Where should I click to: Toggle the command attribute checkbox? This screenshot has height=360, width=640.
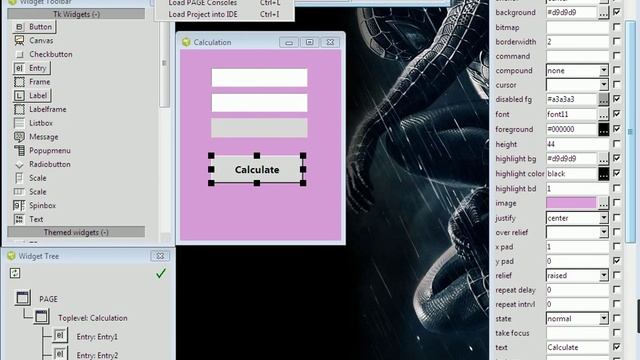pyautogui.click(x=616, y=56)
